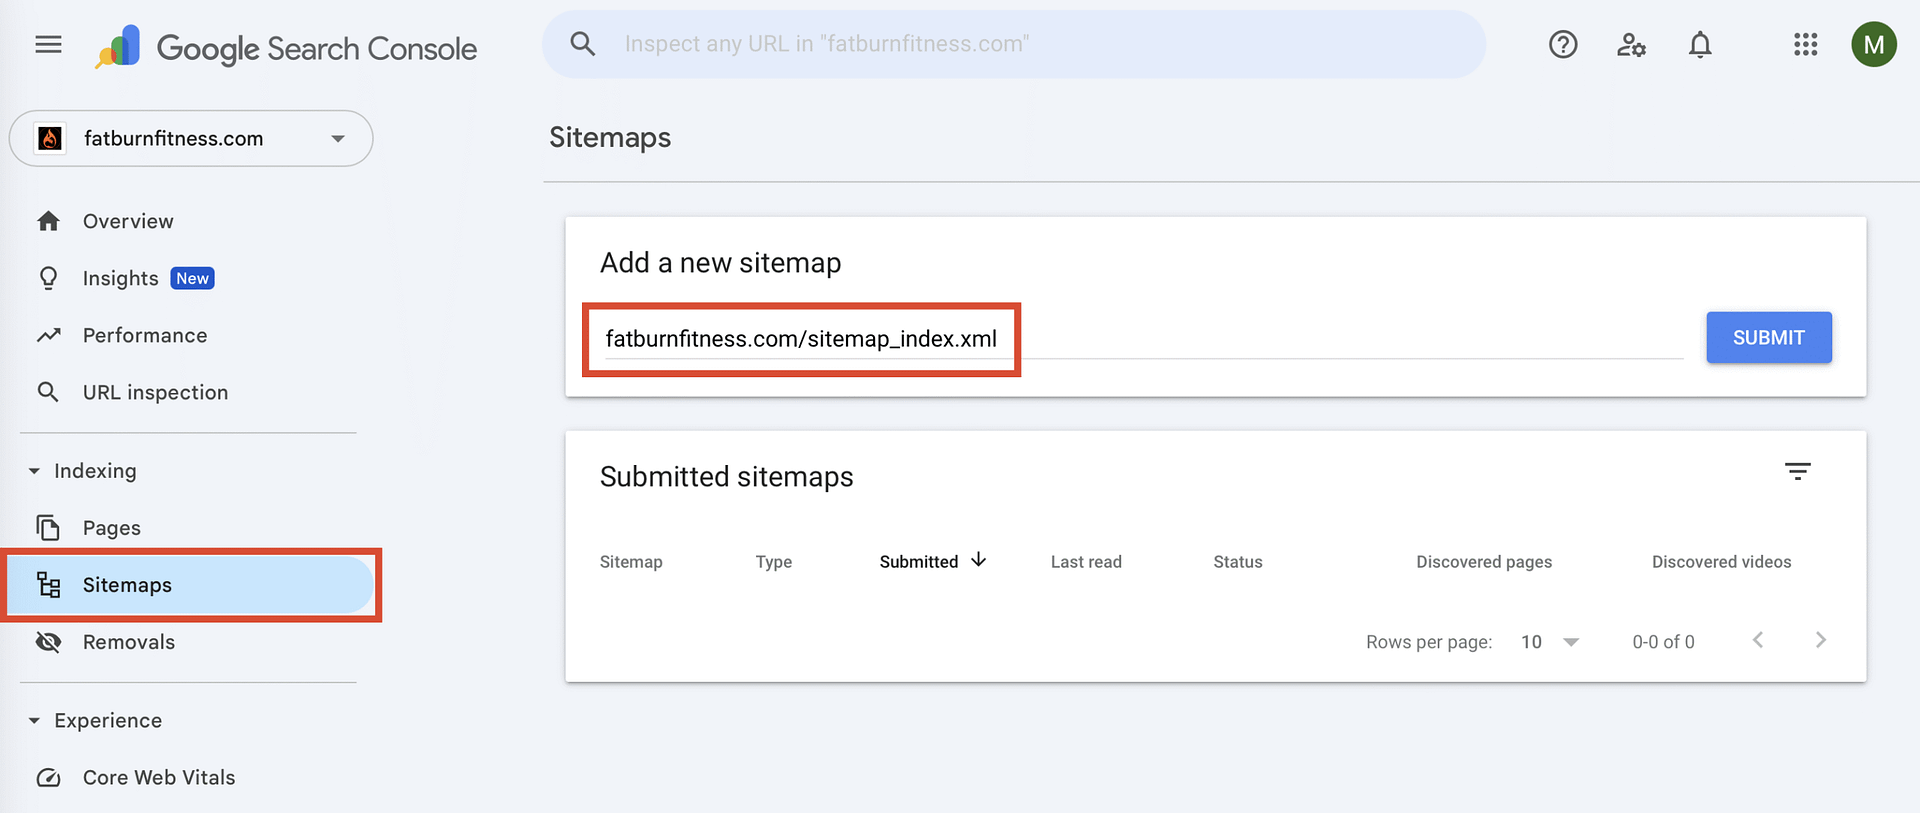Open the account avatar M
The image size is (1920, 813).
pos(1873,45)
